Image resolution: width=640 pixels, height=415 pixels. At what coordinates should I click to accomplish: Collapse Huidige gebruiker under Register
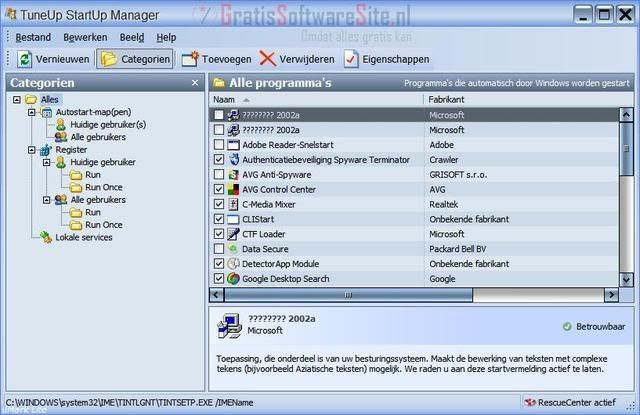point(47,162)
